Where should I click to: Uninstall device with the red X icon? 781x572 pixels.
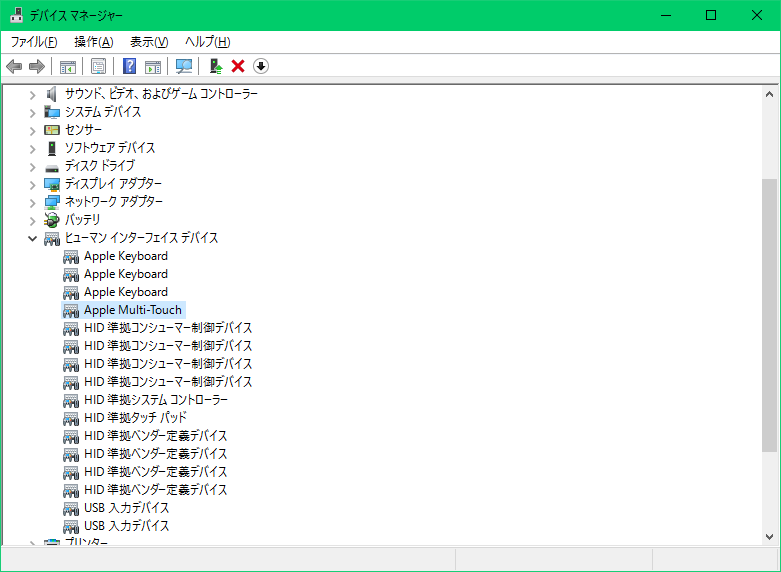238,66
